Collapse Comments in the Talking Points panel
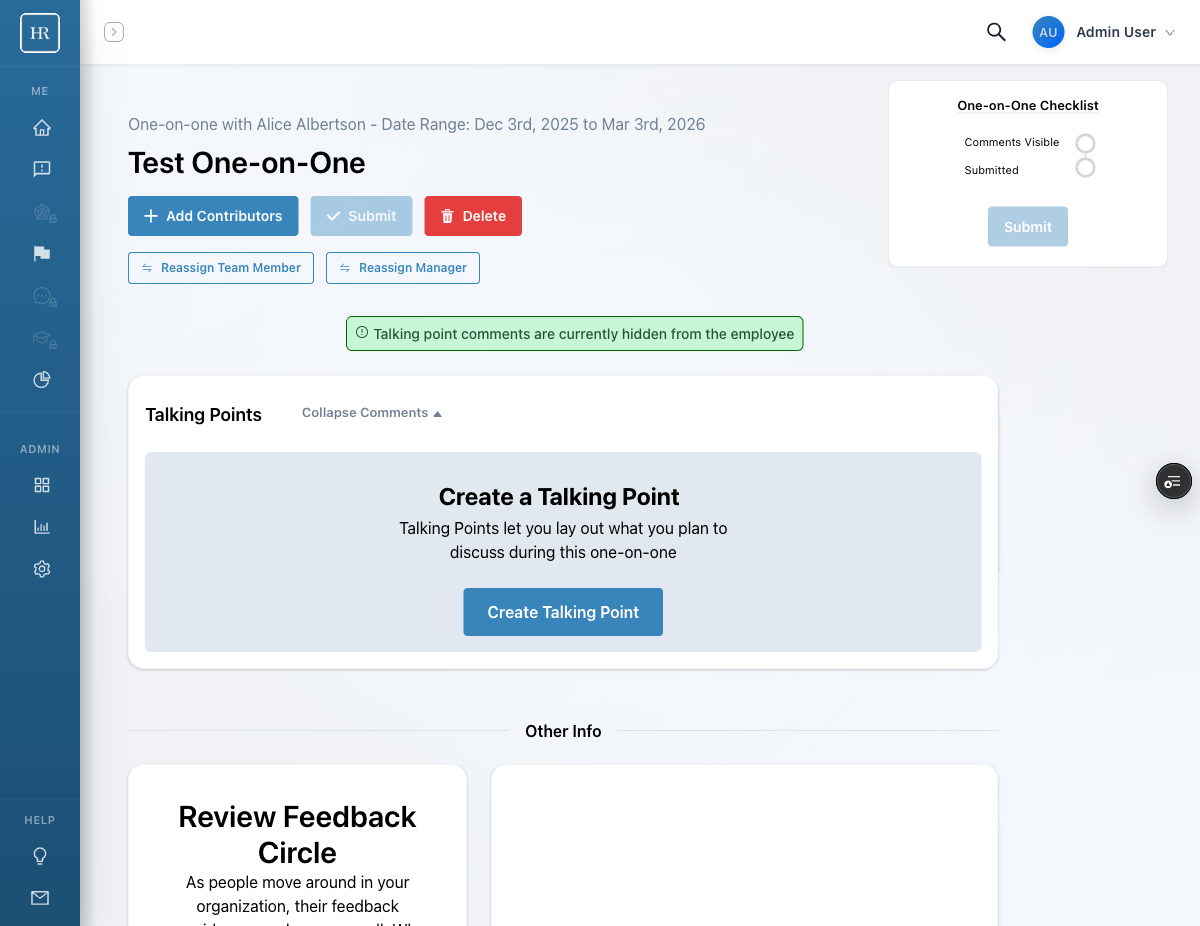Screen dimensions: 1200x926 [x=371, y=412]
